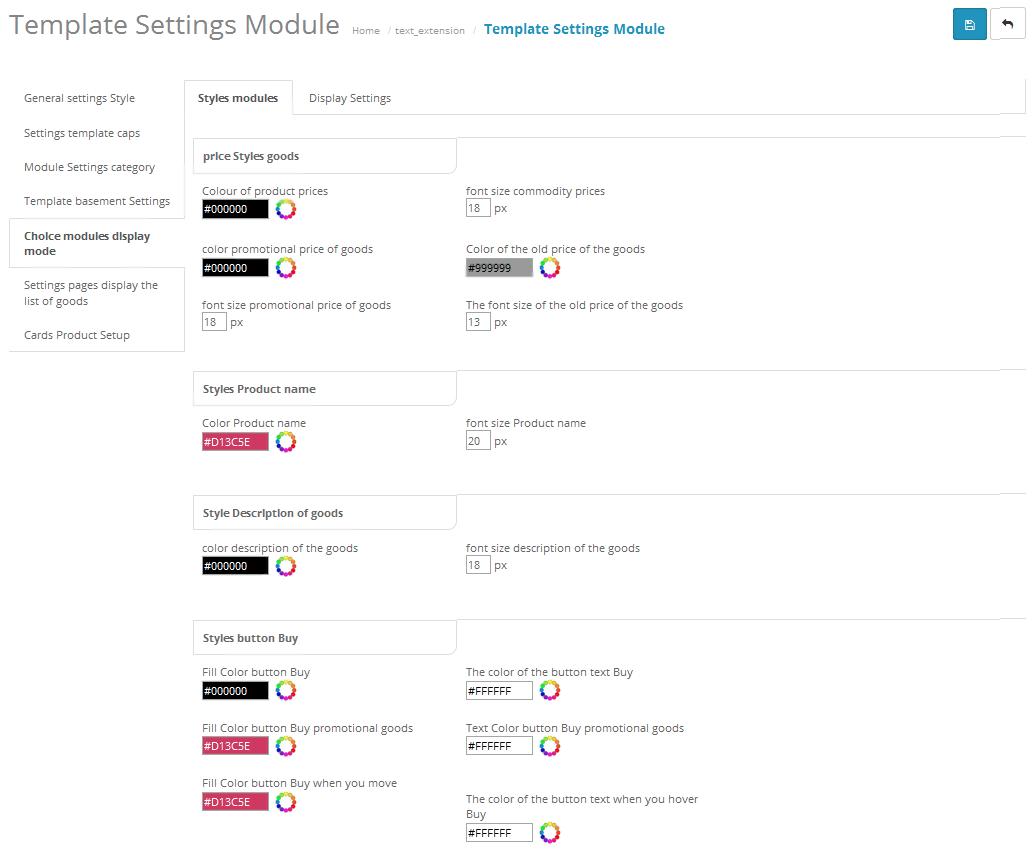1035x860 pixels.
Task: Click the #D13C5E Color Product name swatch
Action: tap(235, 442)
